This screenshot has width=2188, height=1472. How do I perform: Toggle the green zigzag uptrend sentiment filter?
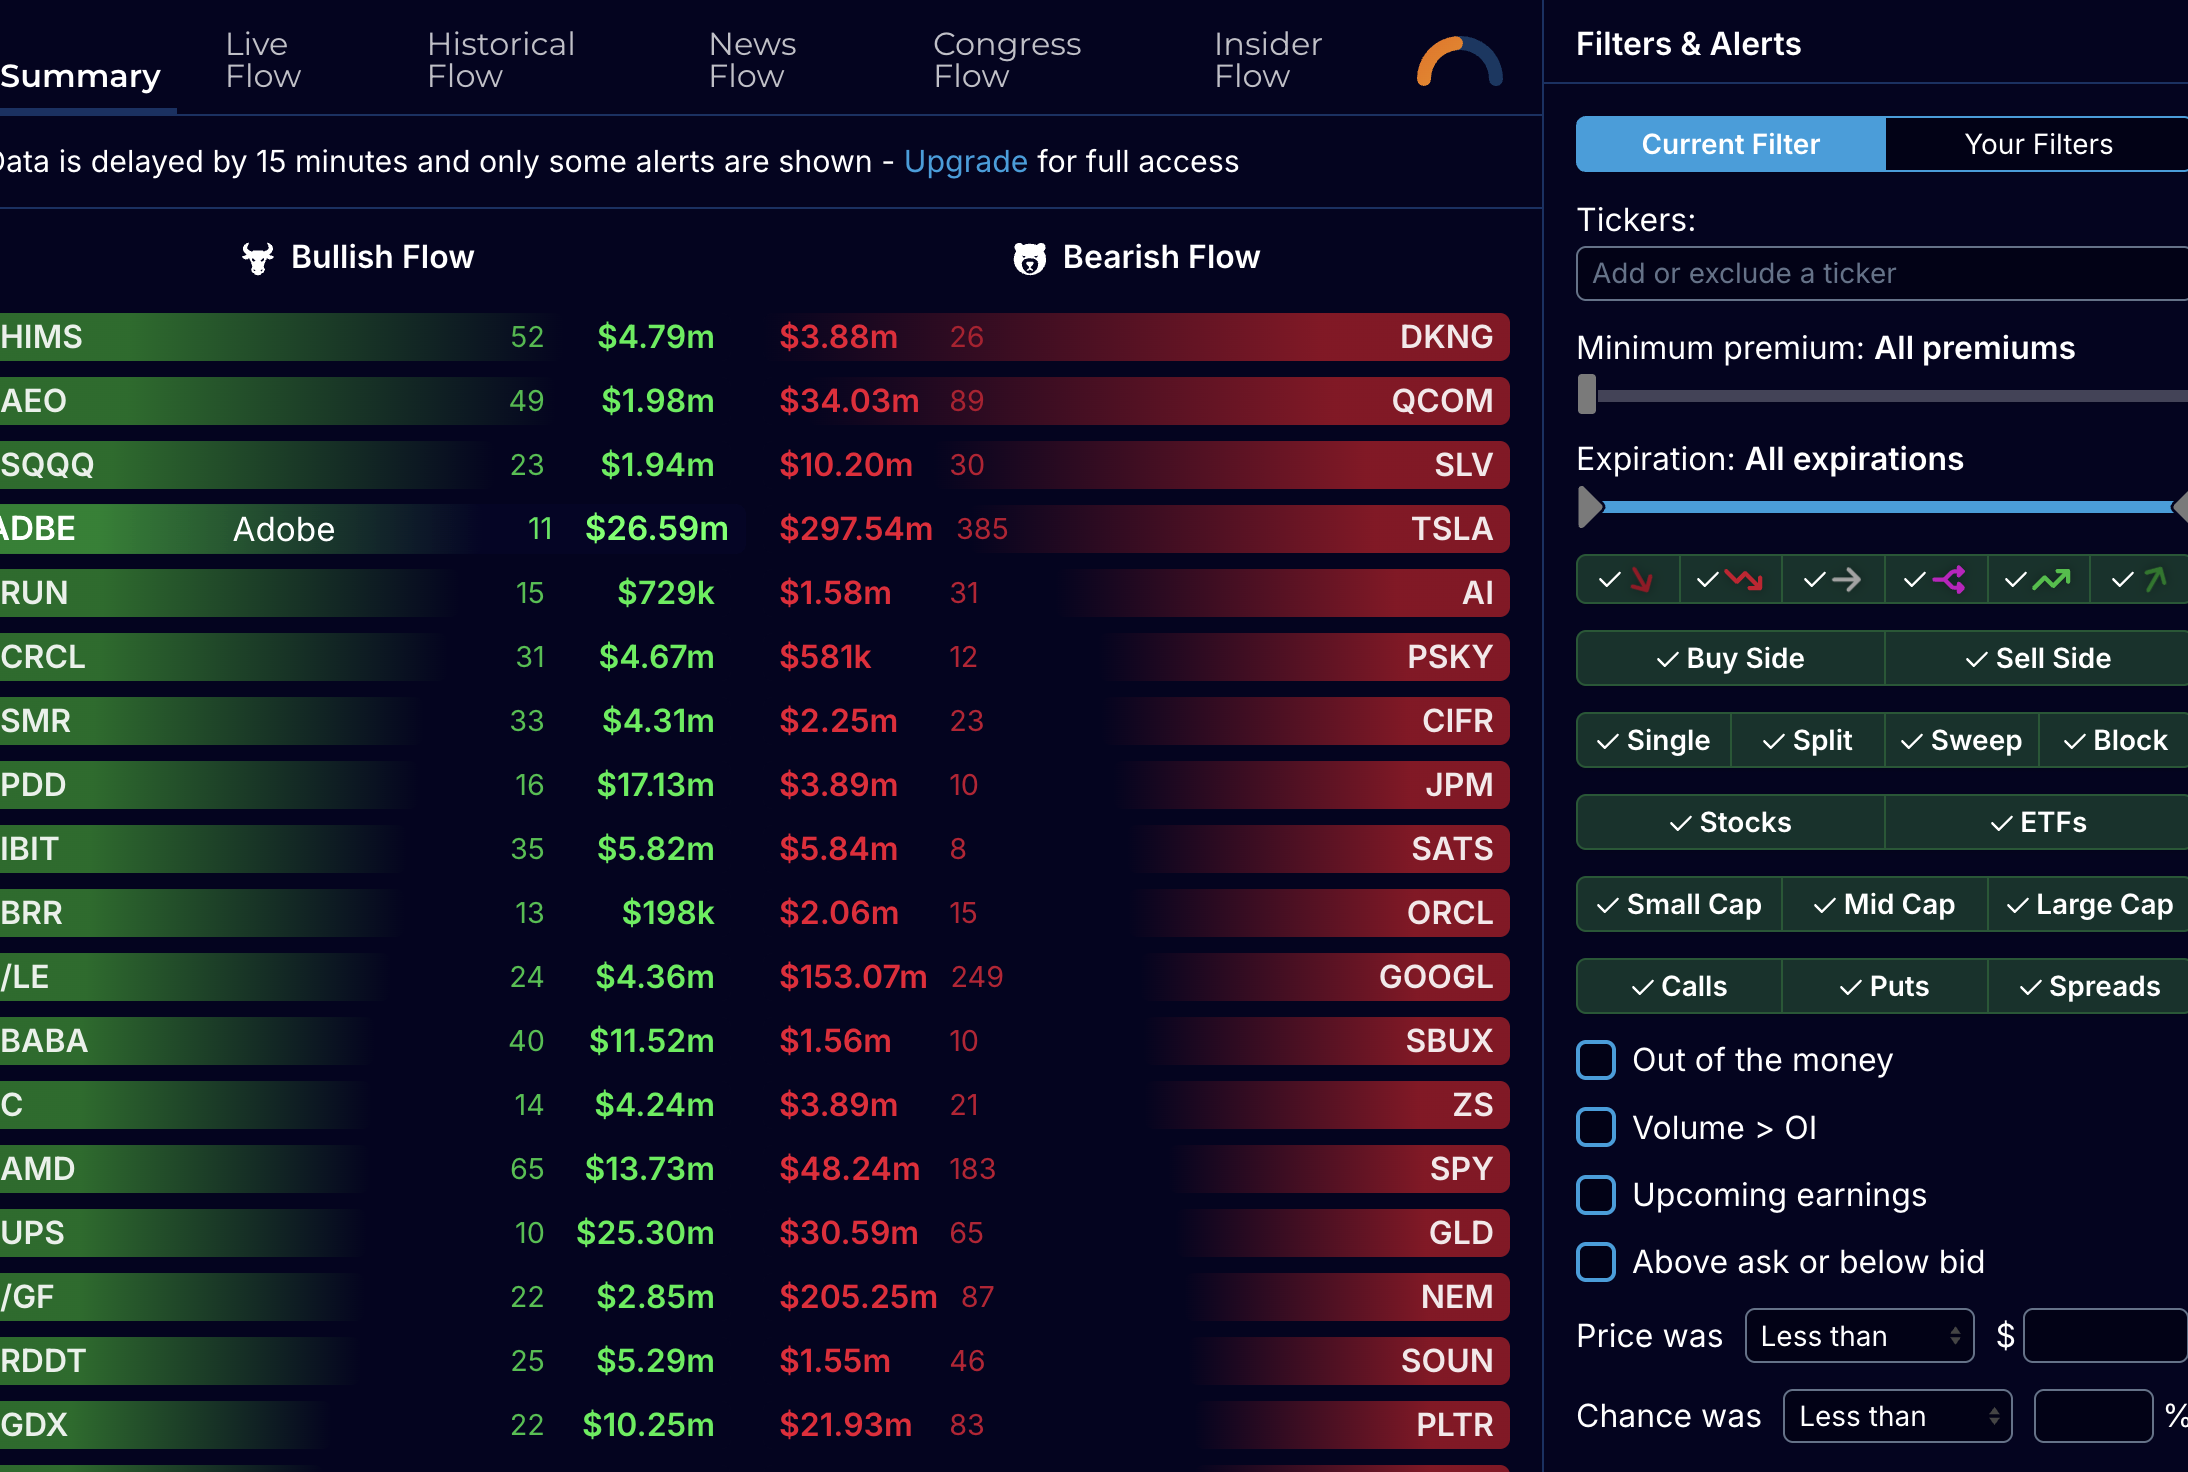2038,579
